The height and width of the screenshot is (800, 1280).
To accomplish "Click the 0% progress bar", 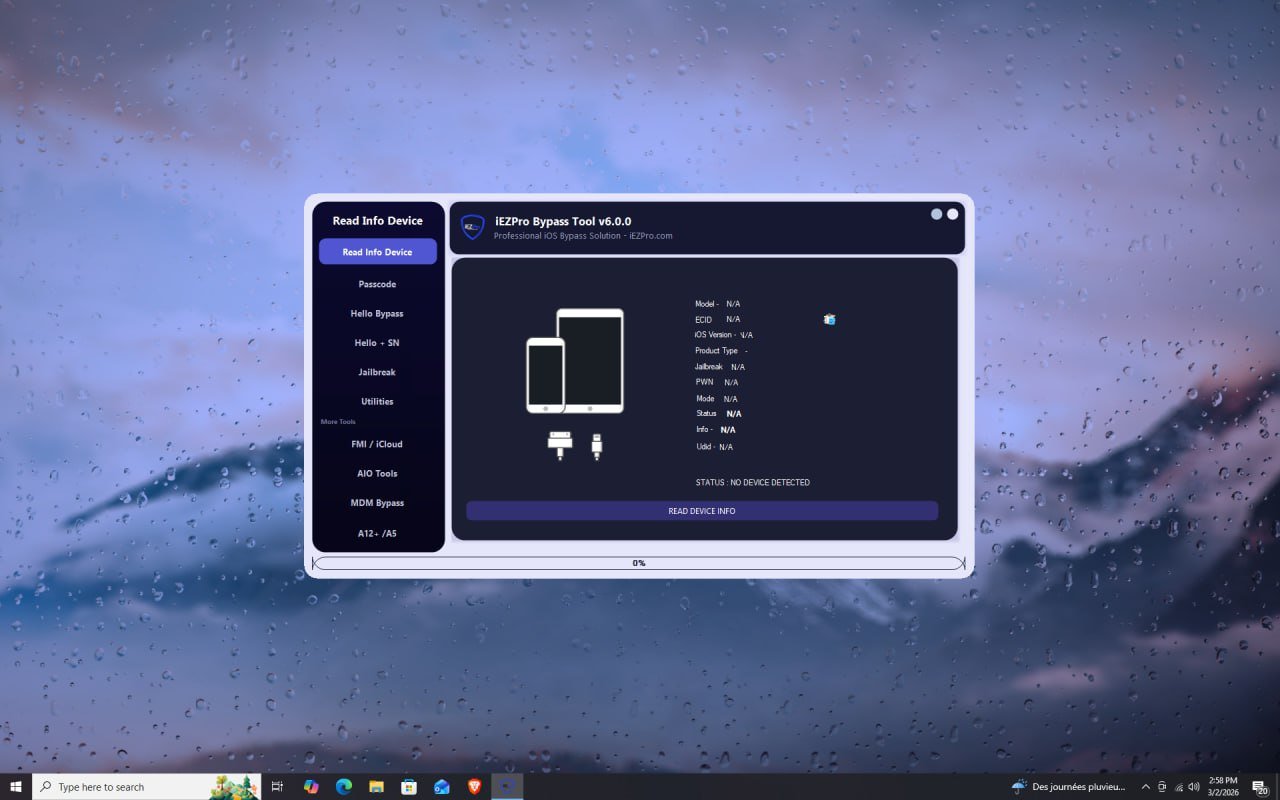I will pos(637,563).
